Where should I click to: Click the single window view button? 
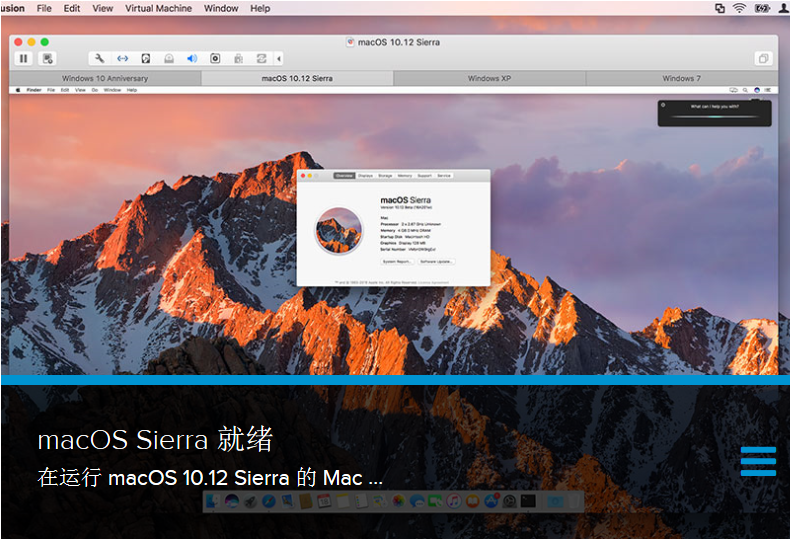(763, 59)
